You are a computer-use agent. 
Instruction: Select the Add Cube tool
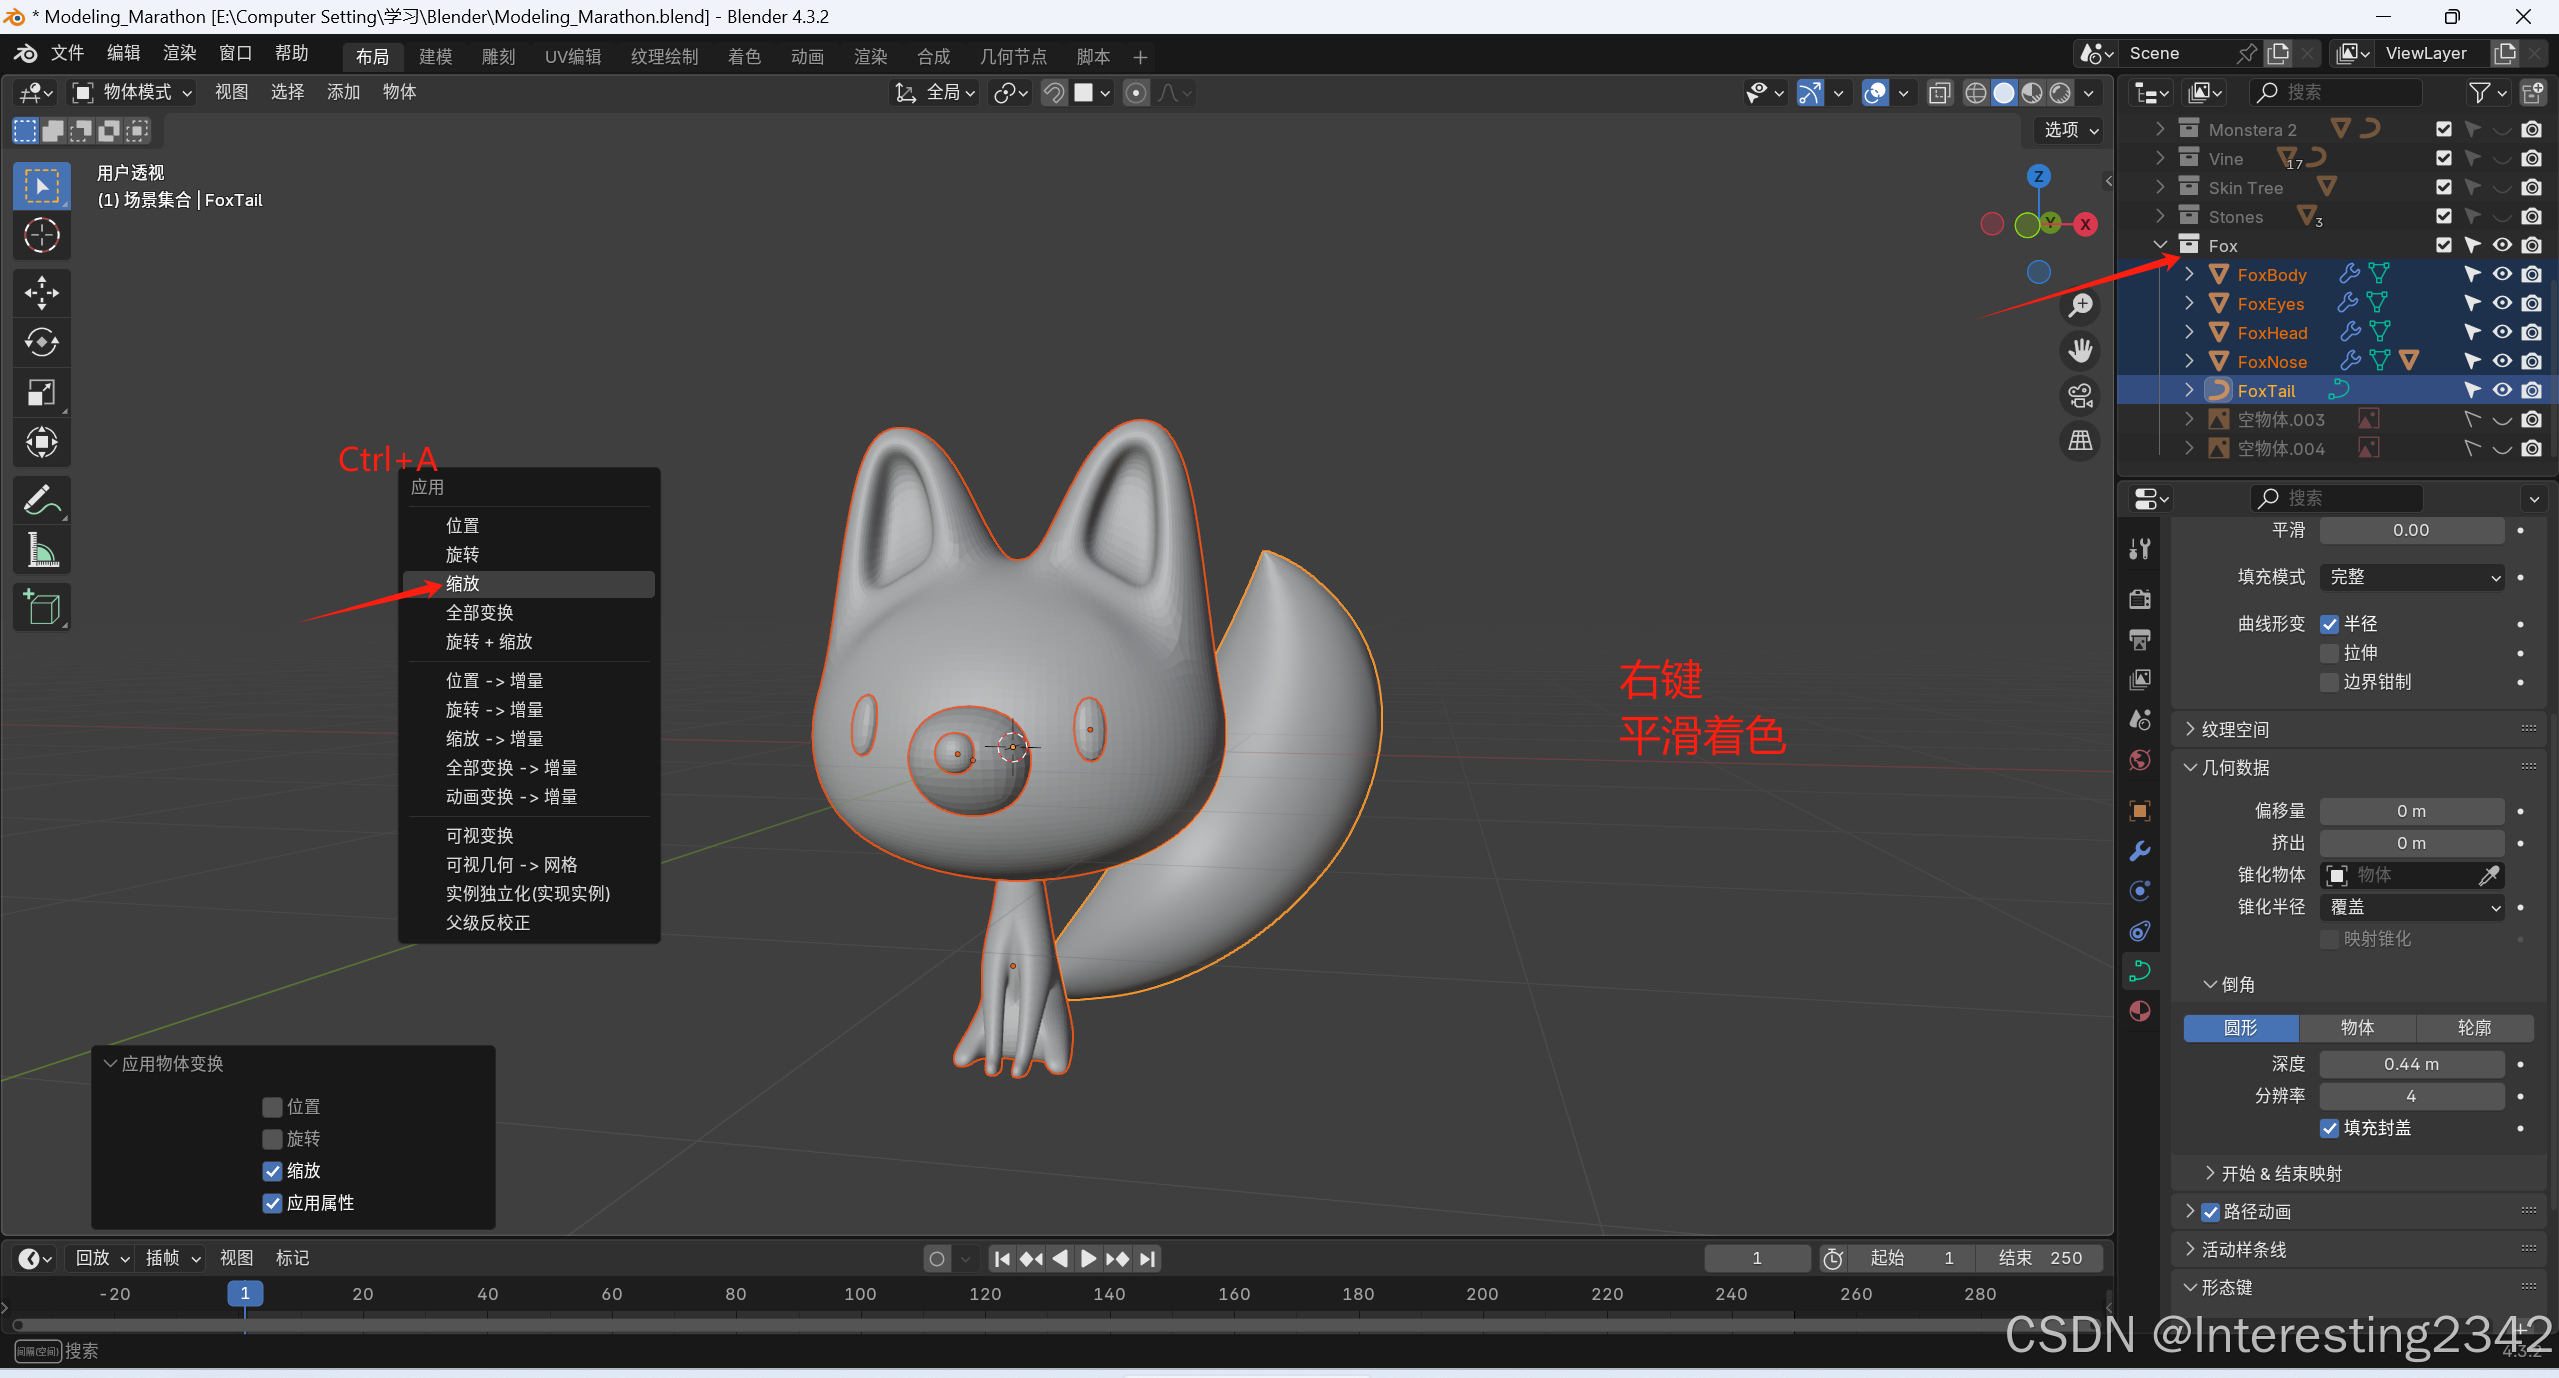pos(41,607)
